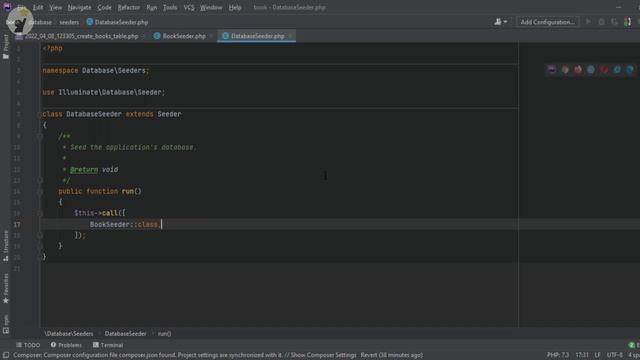Image resolution: width=640 pixels, height=360 pixels.
Task: Click the Run with Coverage icon
Action: pyautogui.click(x=614, y=22)
